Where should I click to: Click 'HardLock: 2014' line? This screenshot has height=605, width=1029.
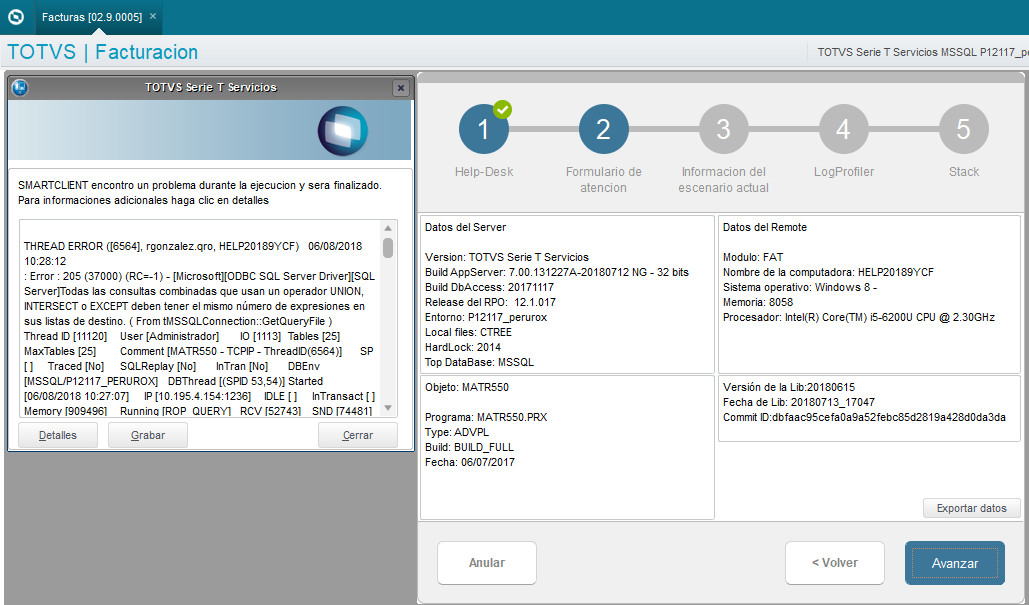tap(463, 348)
